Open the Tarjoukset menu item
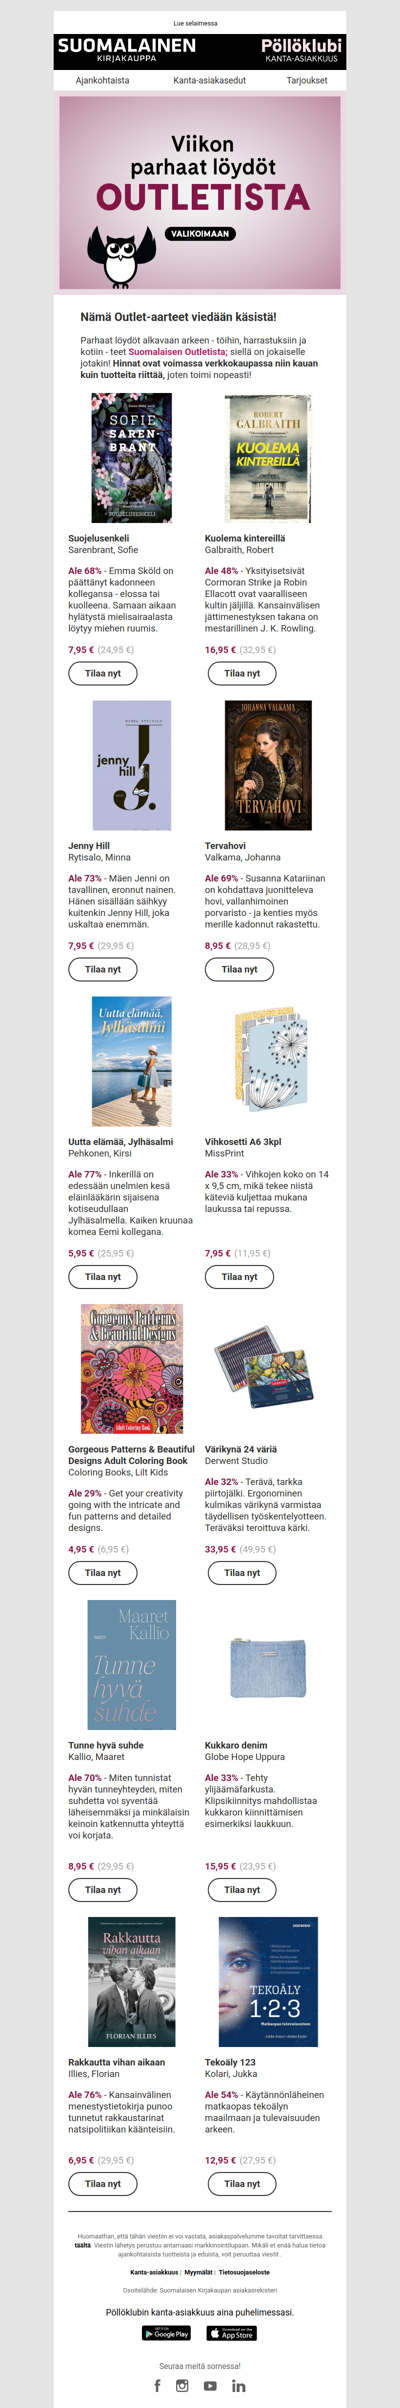The image size is (400, 2408). pos(307,80)
